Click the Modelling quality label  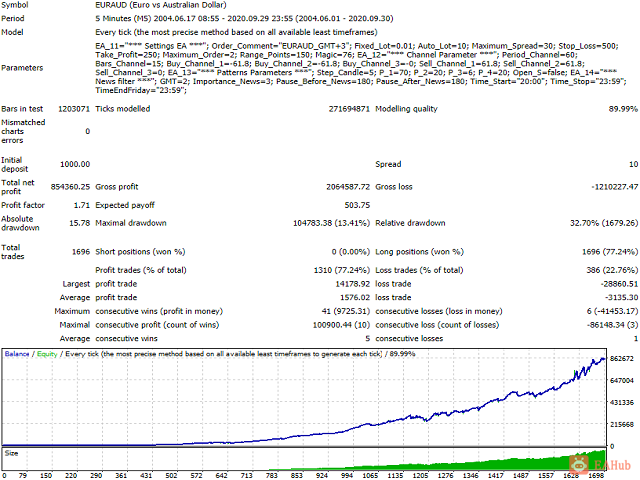coord(406,109)
